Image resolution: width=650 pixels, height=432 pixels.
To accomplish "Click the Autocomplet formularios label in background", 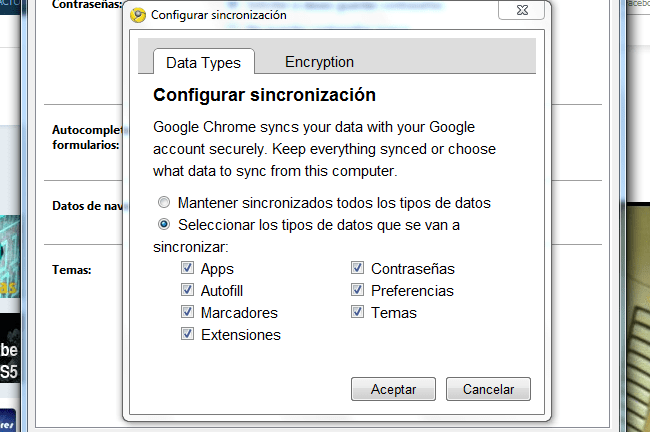I will point(87,137).
